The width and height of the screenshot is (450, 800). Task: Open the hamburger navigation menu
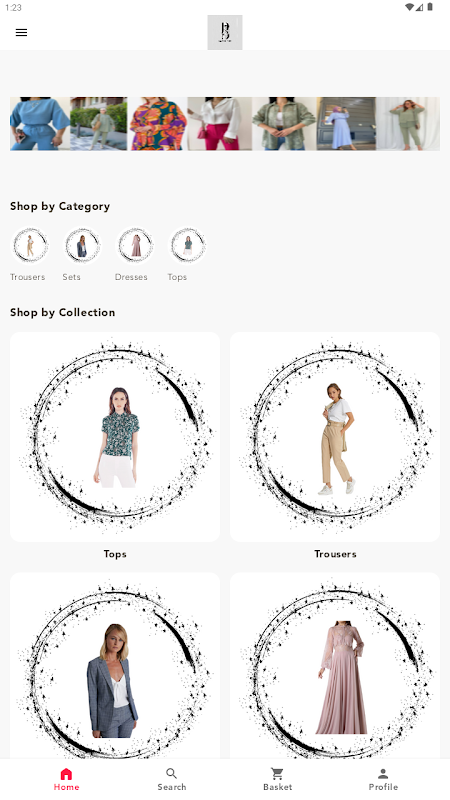[x=21, y=33]
